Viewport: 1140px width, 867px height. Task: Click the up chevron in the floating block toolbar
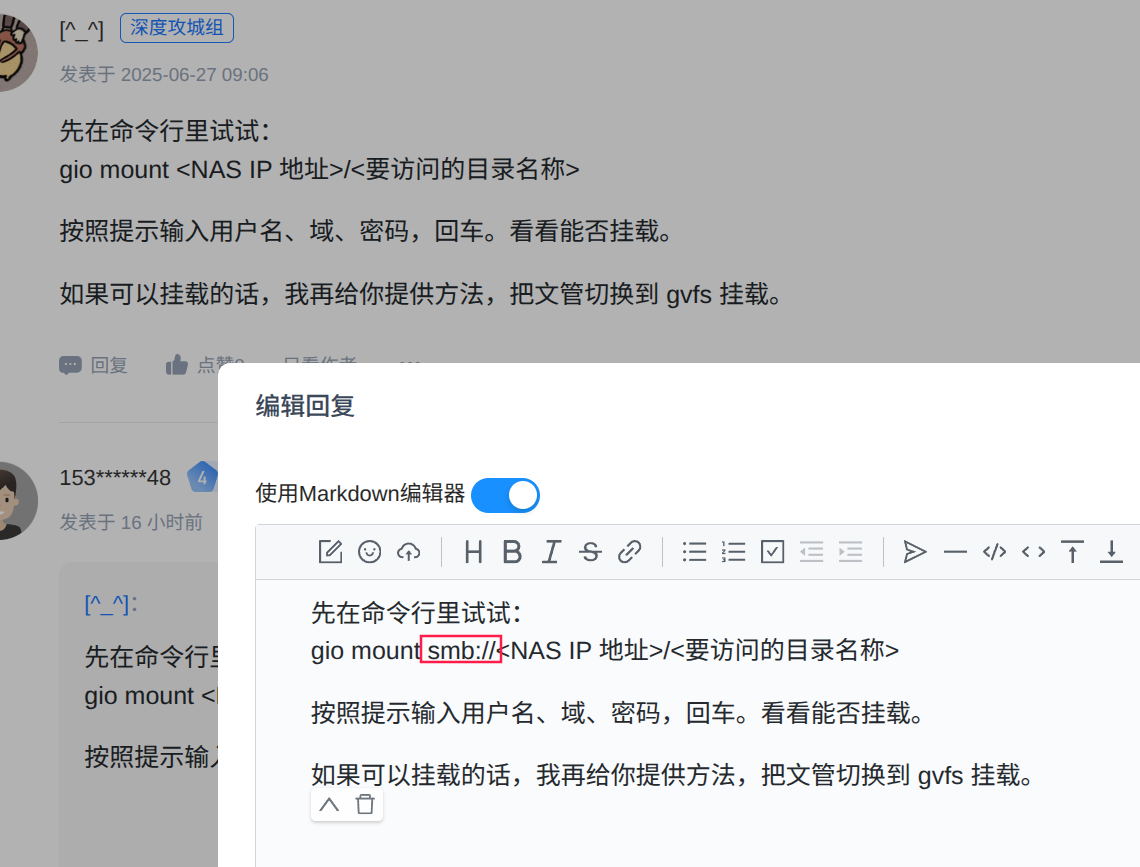pos(329,805)
